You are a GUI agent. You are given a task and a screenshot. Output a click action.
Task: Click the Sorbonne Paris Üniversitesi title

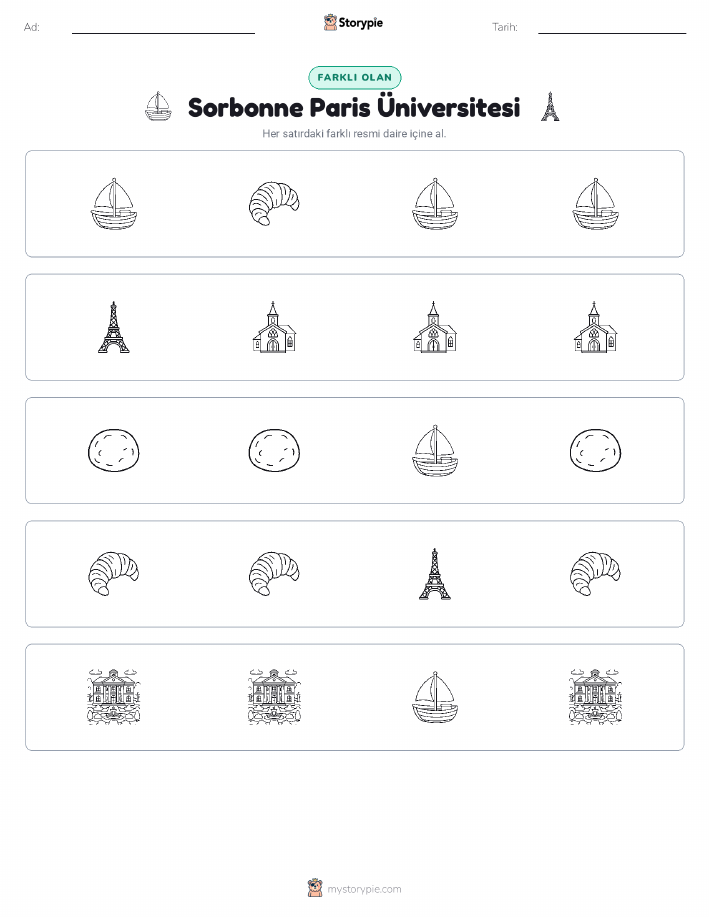tap(354, 108)
